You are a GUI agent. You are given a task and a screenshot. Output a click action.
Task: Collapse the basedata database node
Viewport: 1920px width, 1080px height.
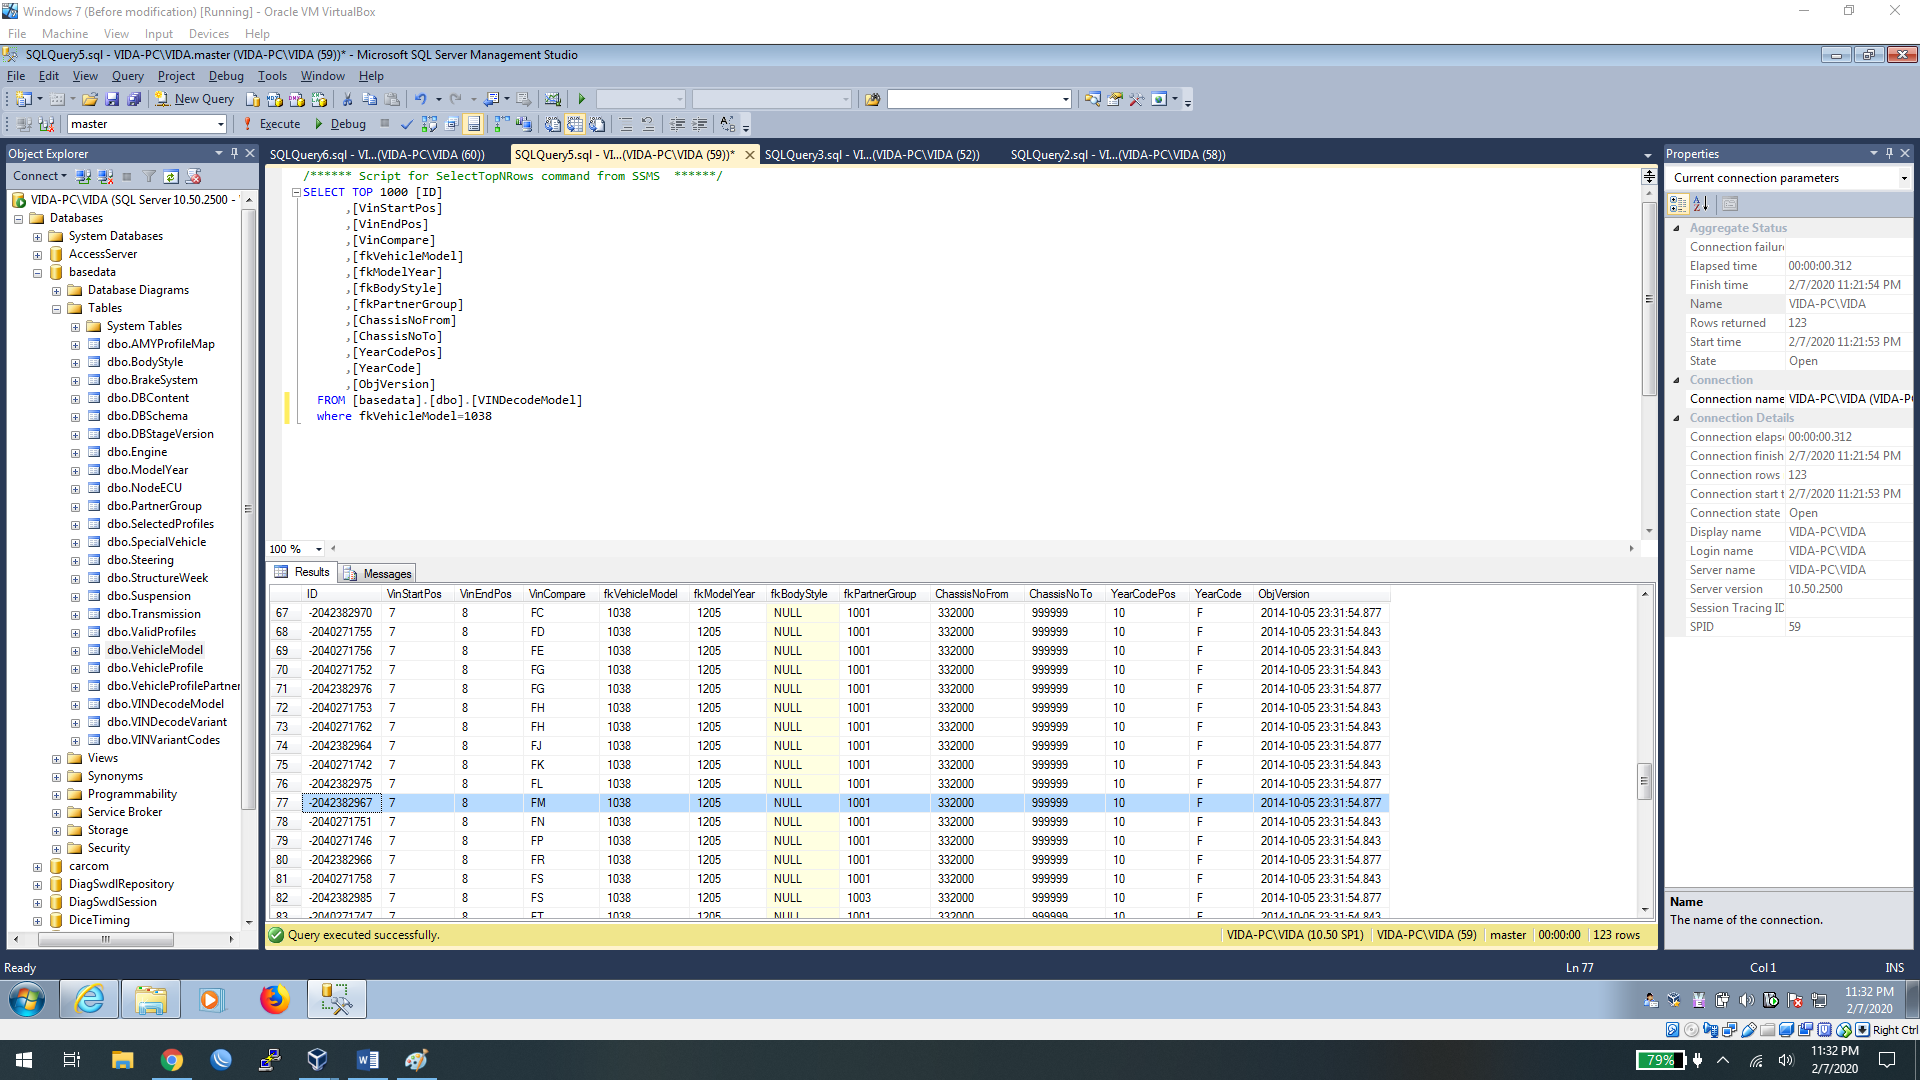[37, 273]
